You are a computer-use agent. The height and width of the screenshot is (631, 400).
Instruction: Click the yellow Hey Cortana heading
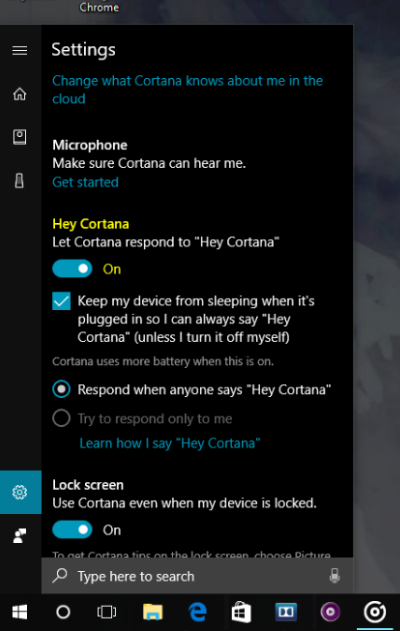tap(91, 224)
